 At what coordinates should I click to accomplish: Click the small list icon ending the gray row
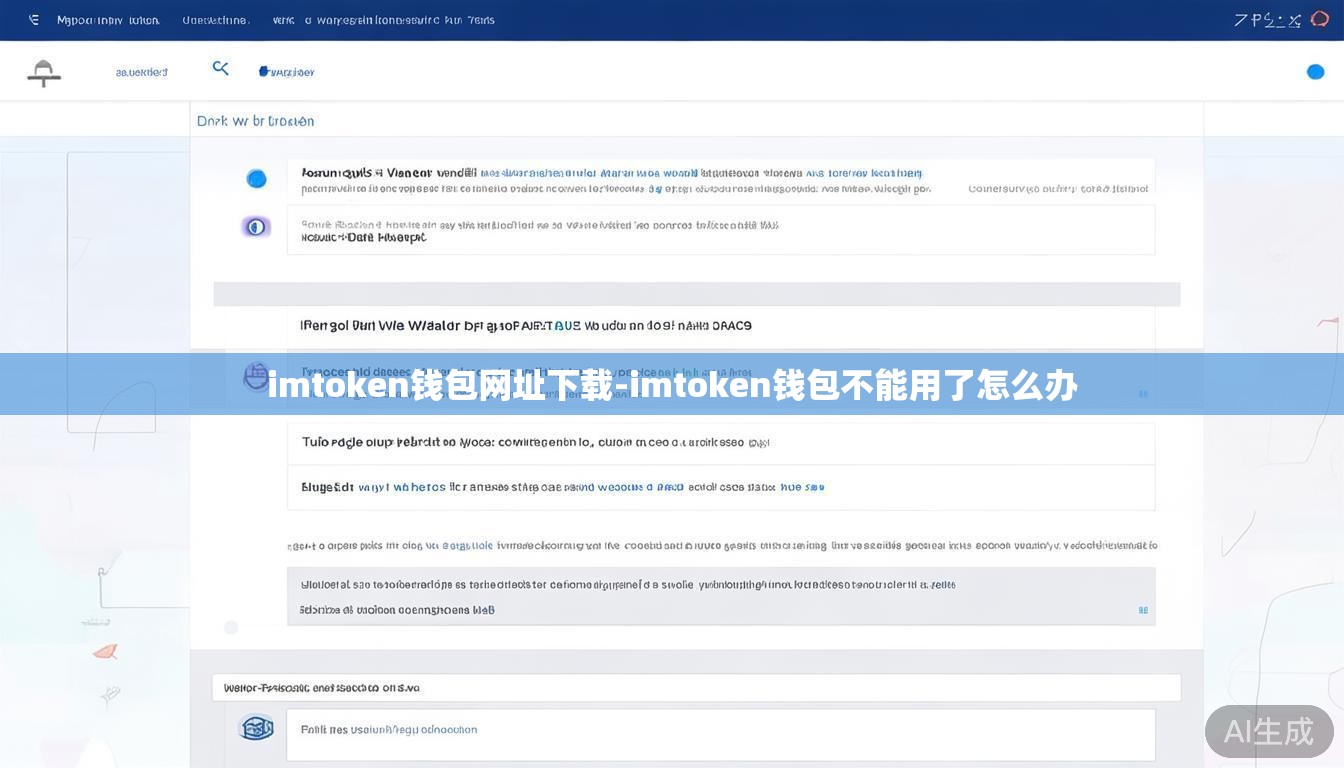(1143, 607)
